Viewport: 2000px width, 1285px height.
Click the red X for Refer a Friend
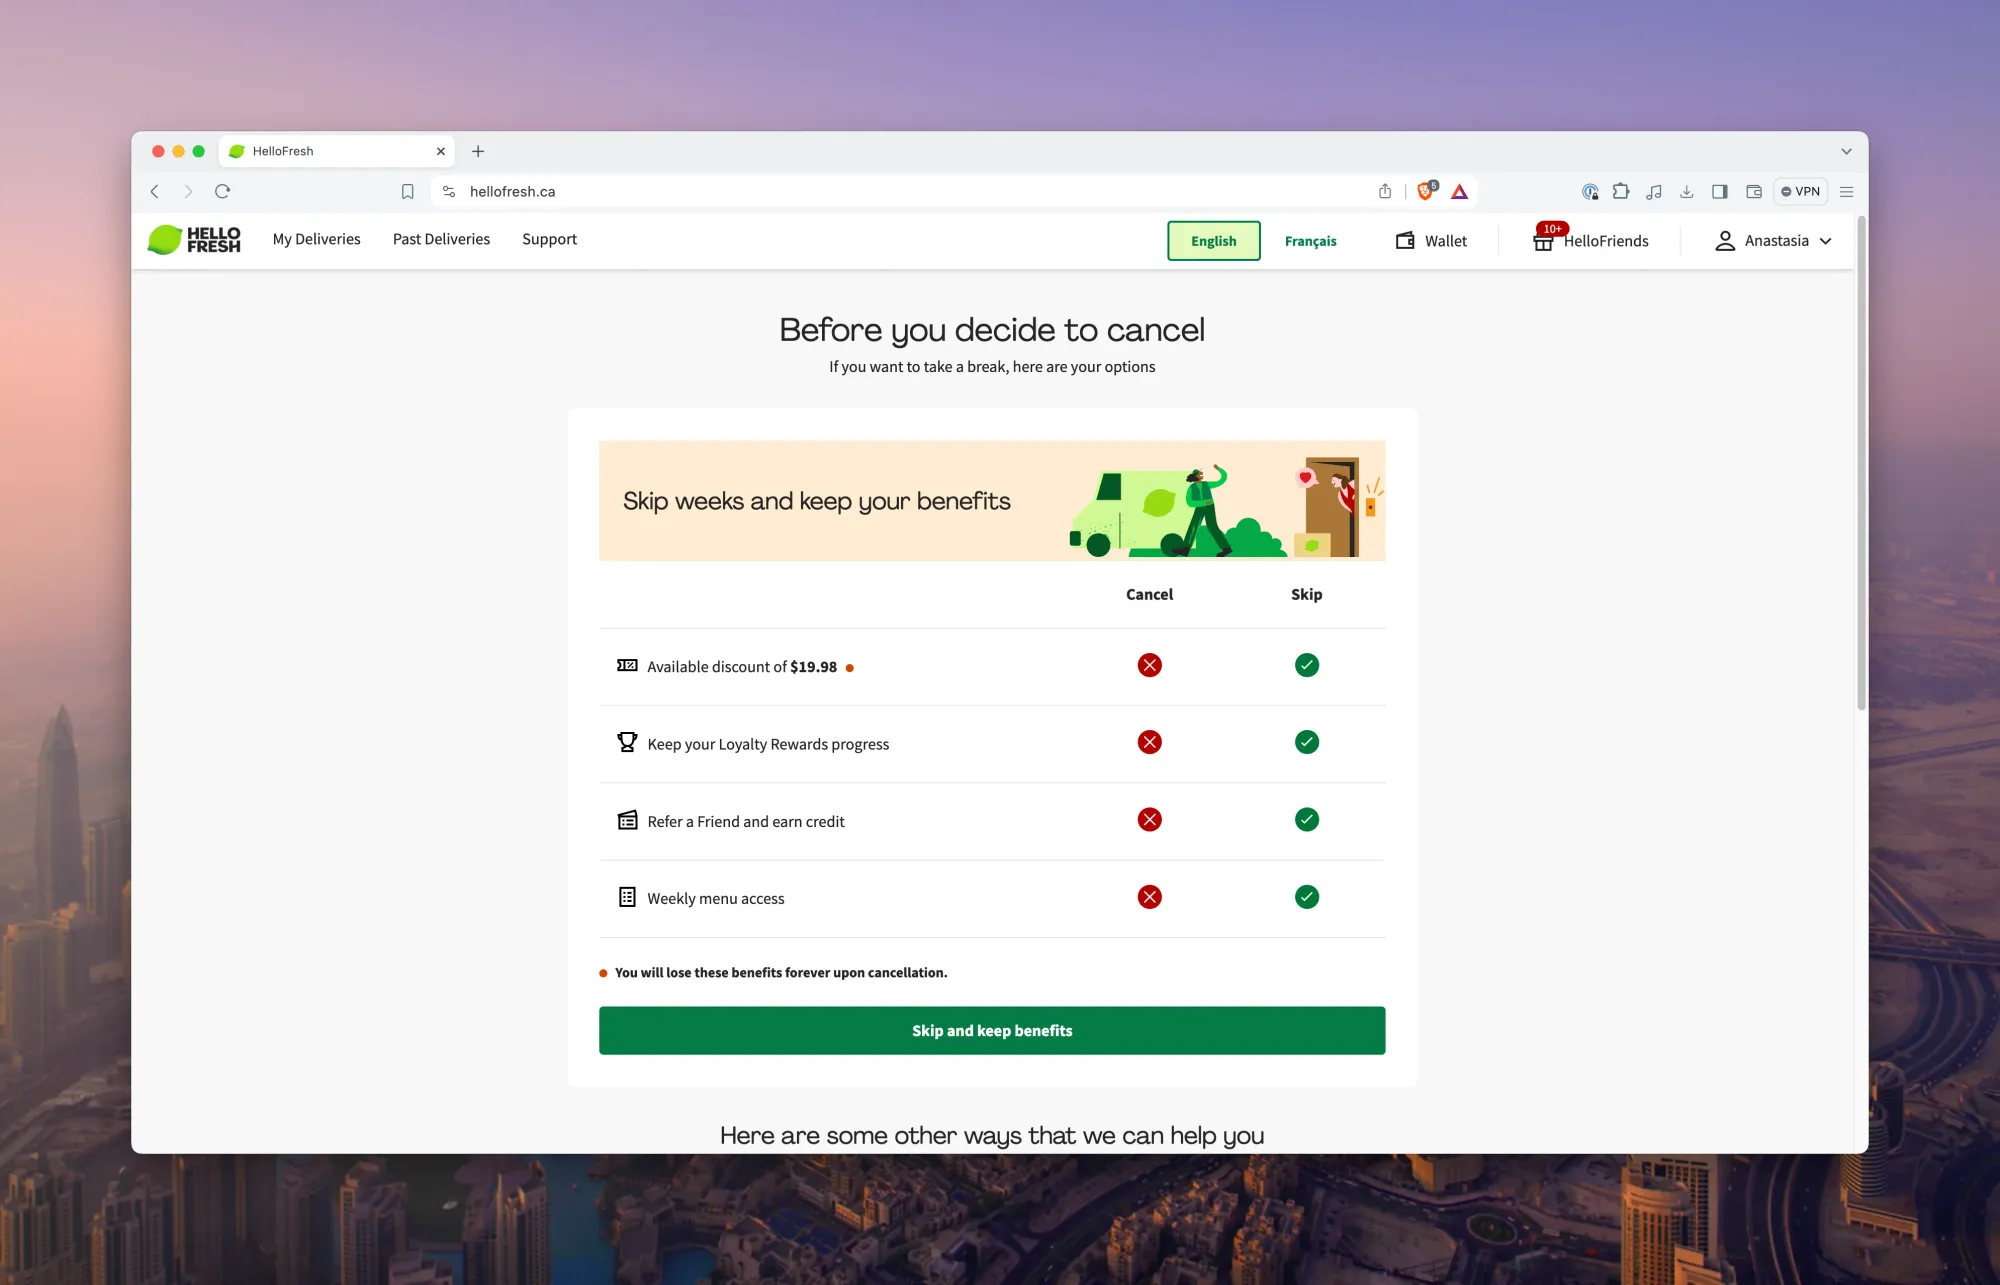click(x=1150, y=820)
